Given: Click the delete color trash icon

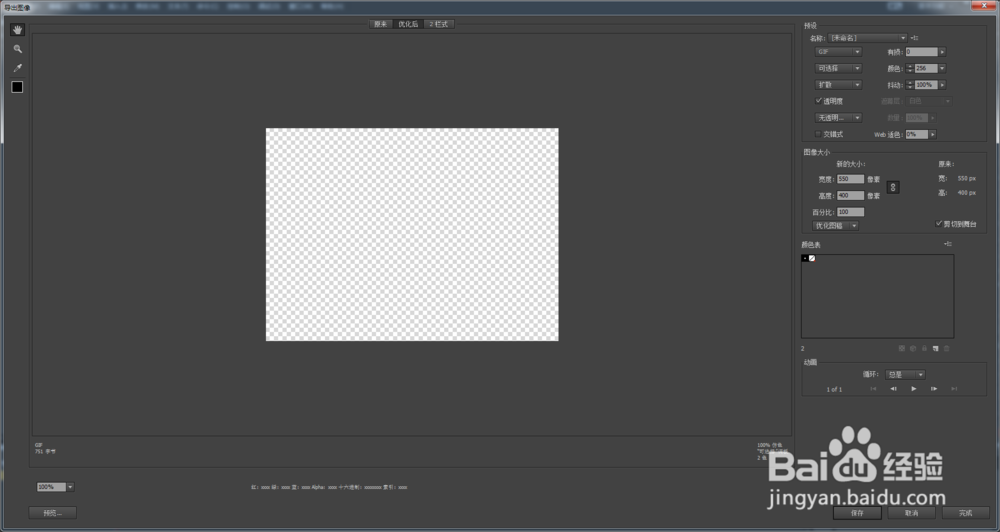Looking at the screenshot, I should tap(946, 348).
